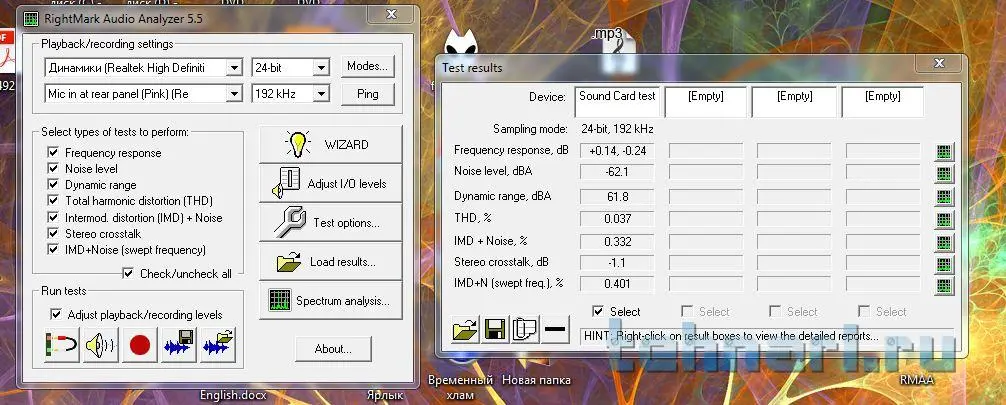Click Dynamic range result 61.8

coord(617,196)
